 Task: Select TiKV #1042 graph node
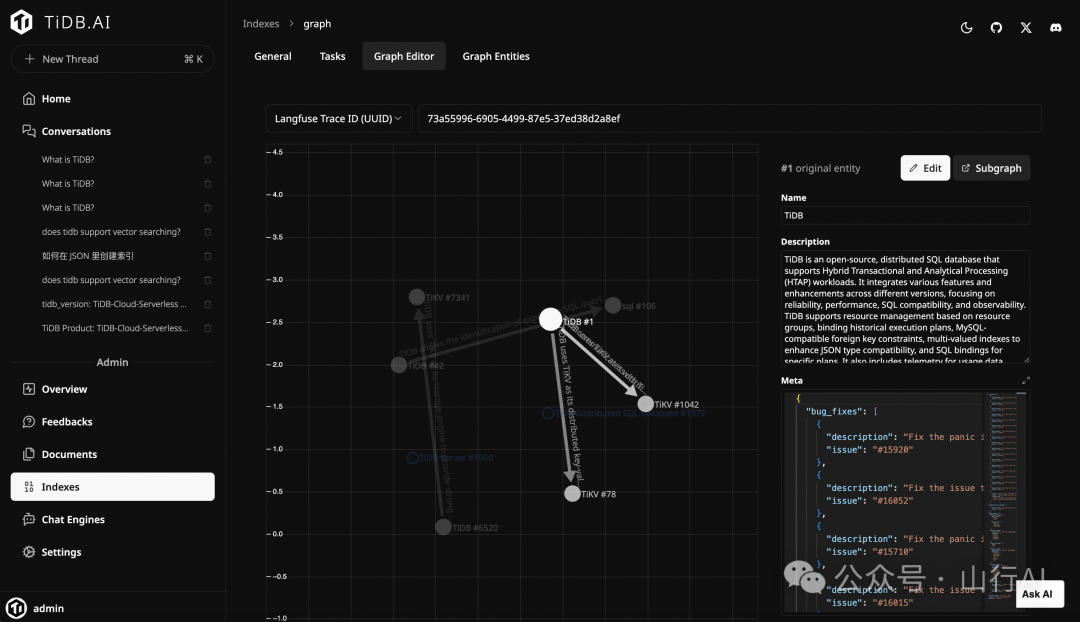coord(645,404)
